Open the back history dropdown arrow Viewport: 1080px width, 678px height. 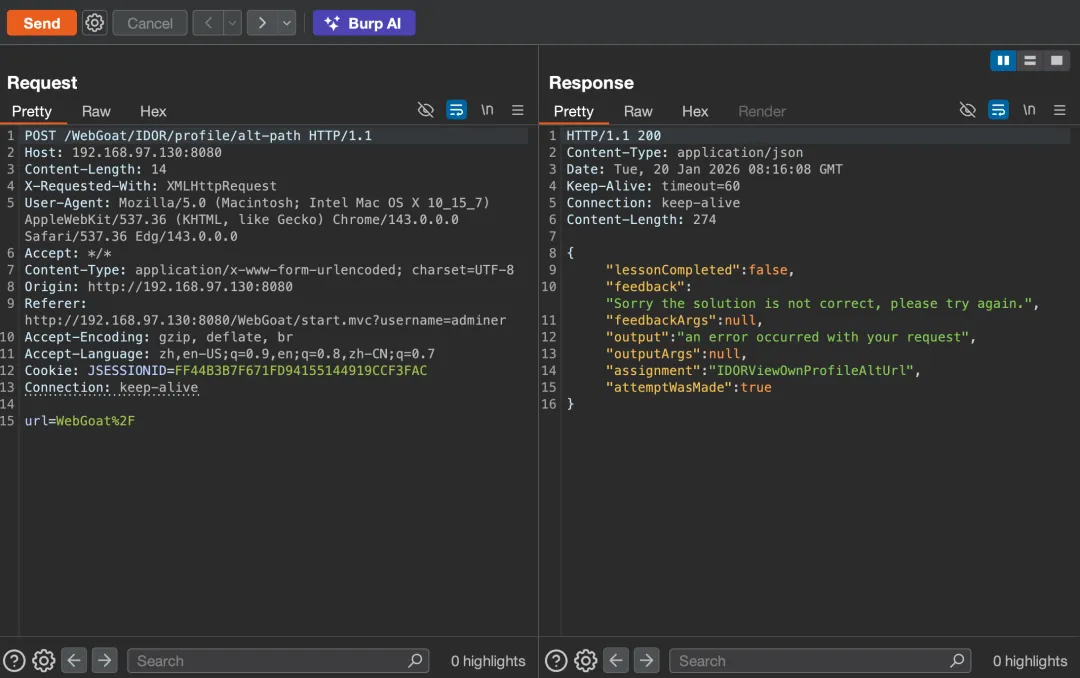click(x=232, y=23)
